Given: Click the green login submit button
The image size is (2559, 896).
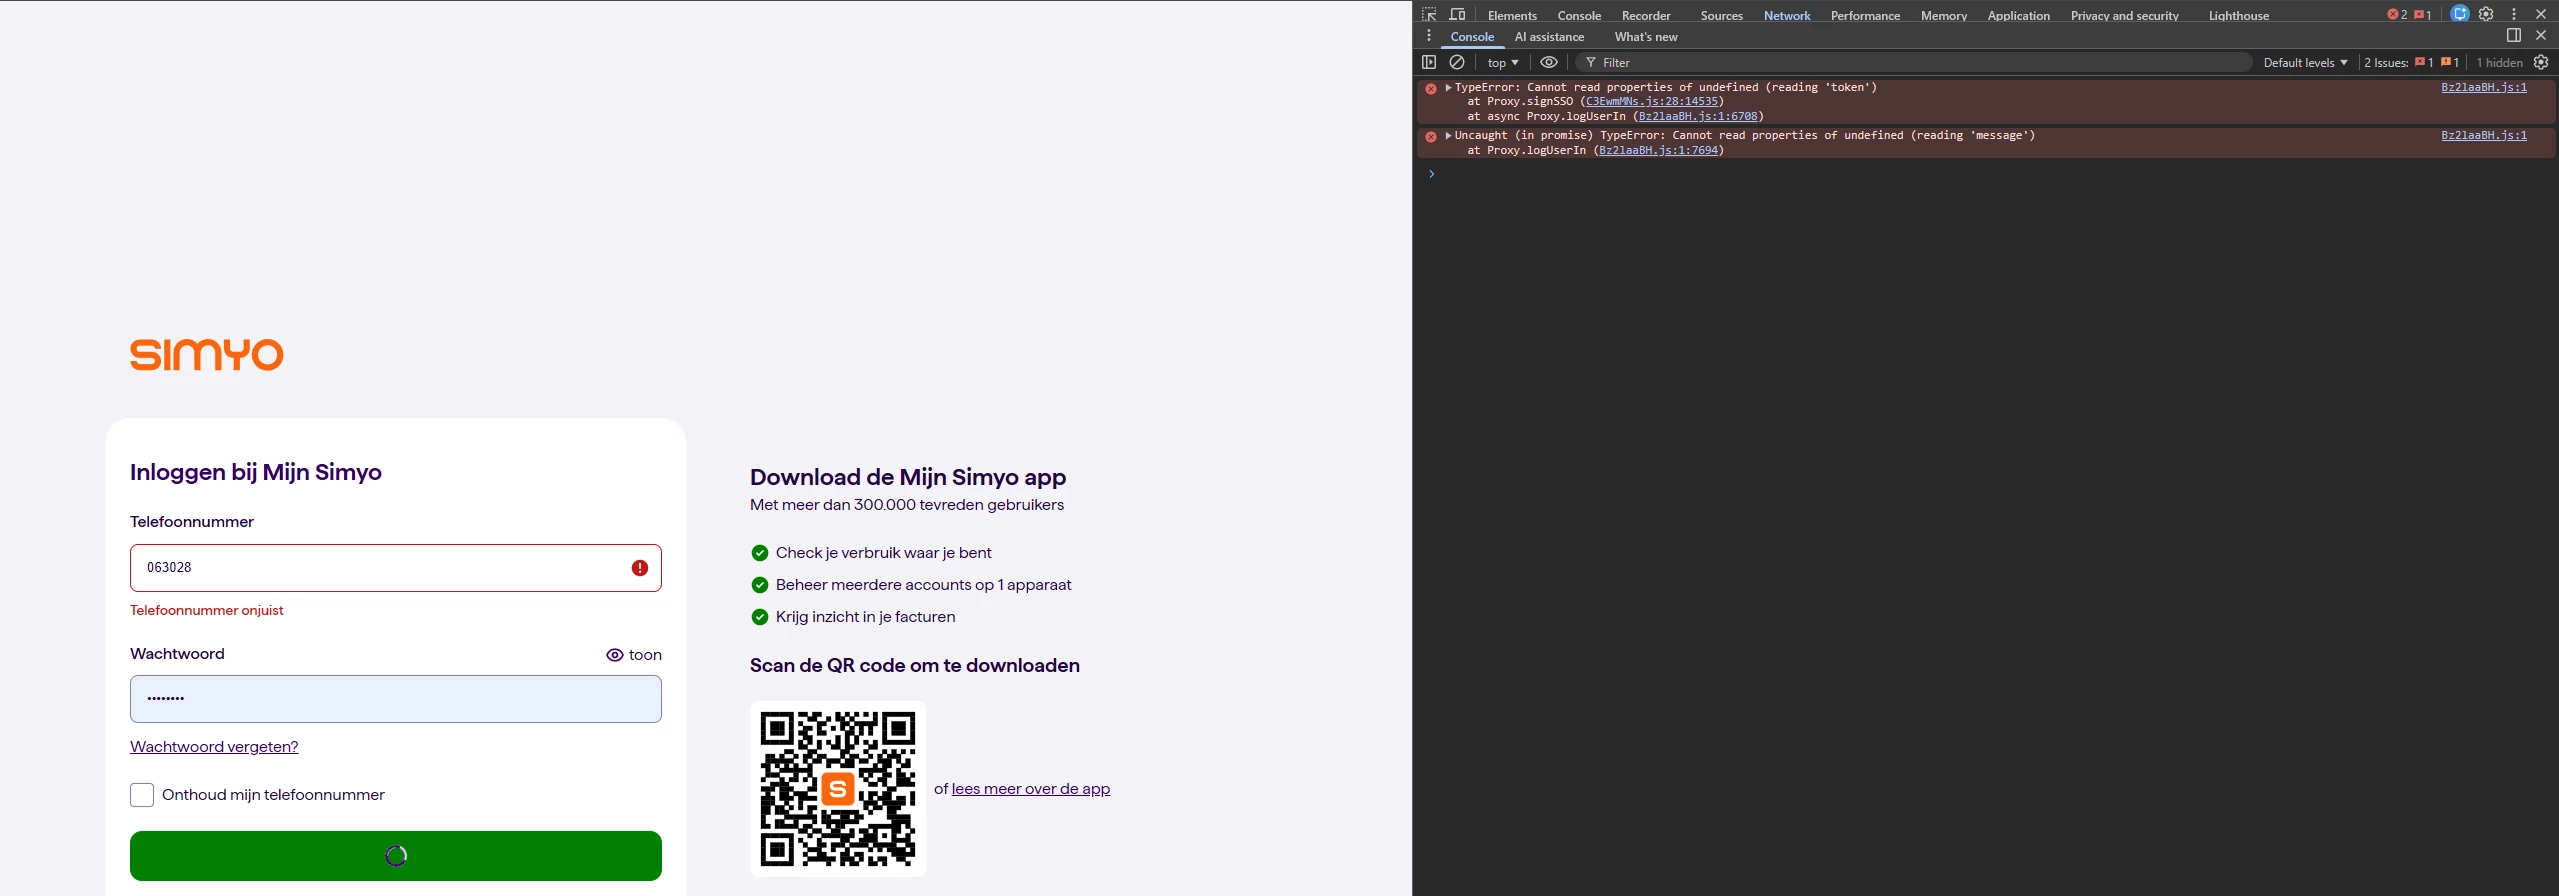Looking at the screenshot, I should (x=396, y=856).
